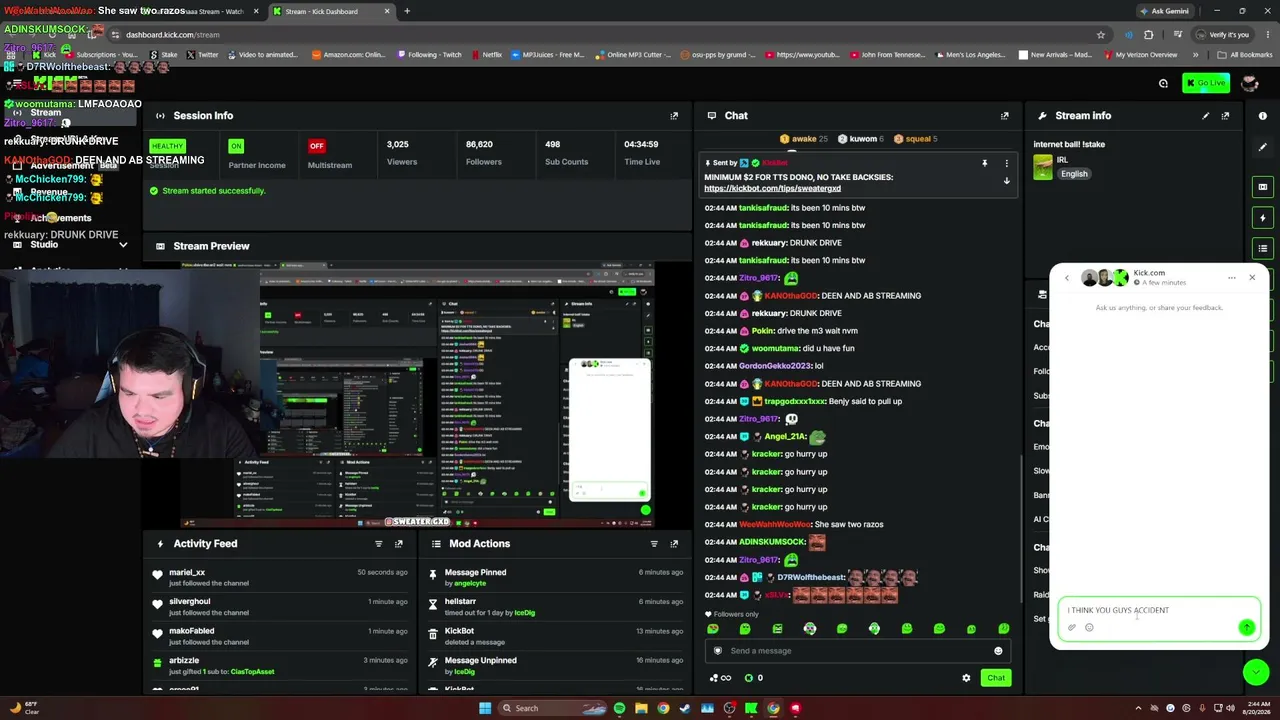Open chat points balance indicator
Screen dimensions: 1280x720
pyautogui.click(x=754, y=678)
